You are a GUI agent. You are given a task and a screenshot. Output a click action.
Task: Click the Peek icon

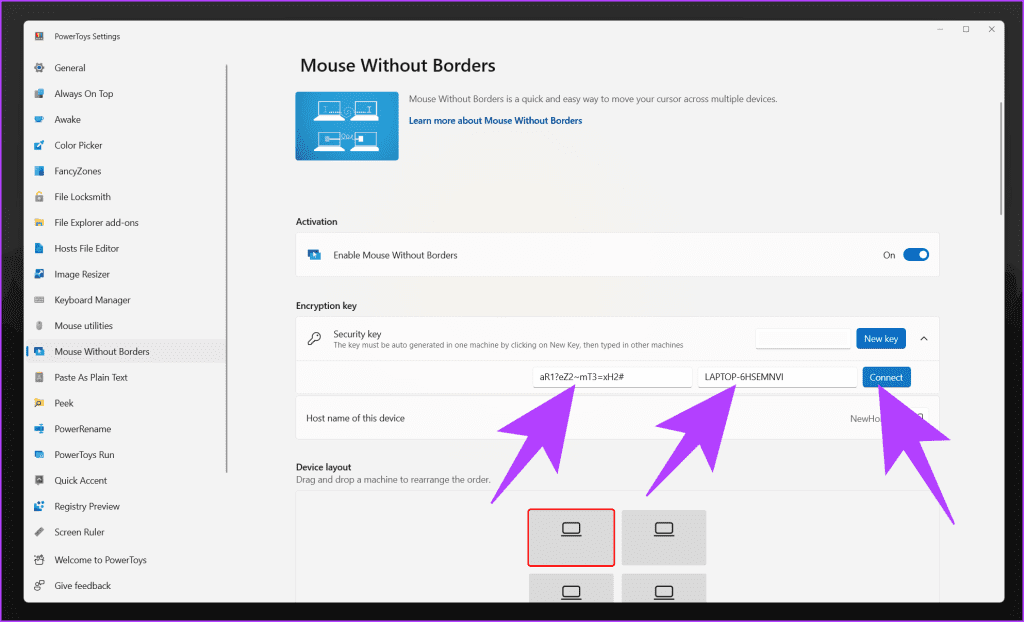[39, 403]
